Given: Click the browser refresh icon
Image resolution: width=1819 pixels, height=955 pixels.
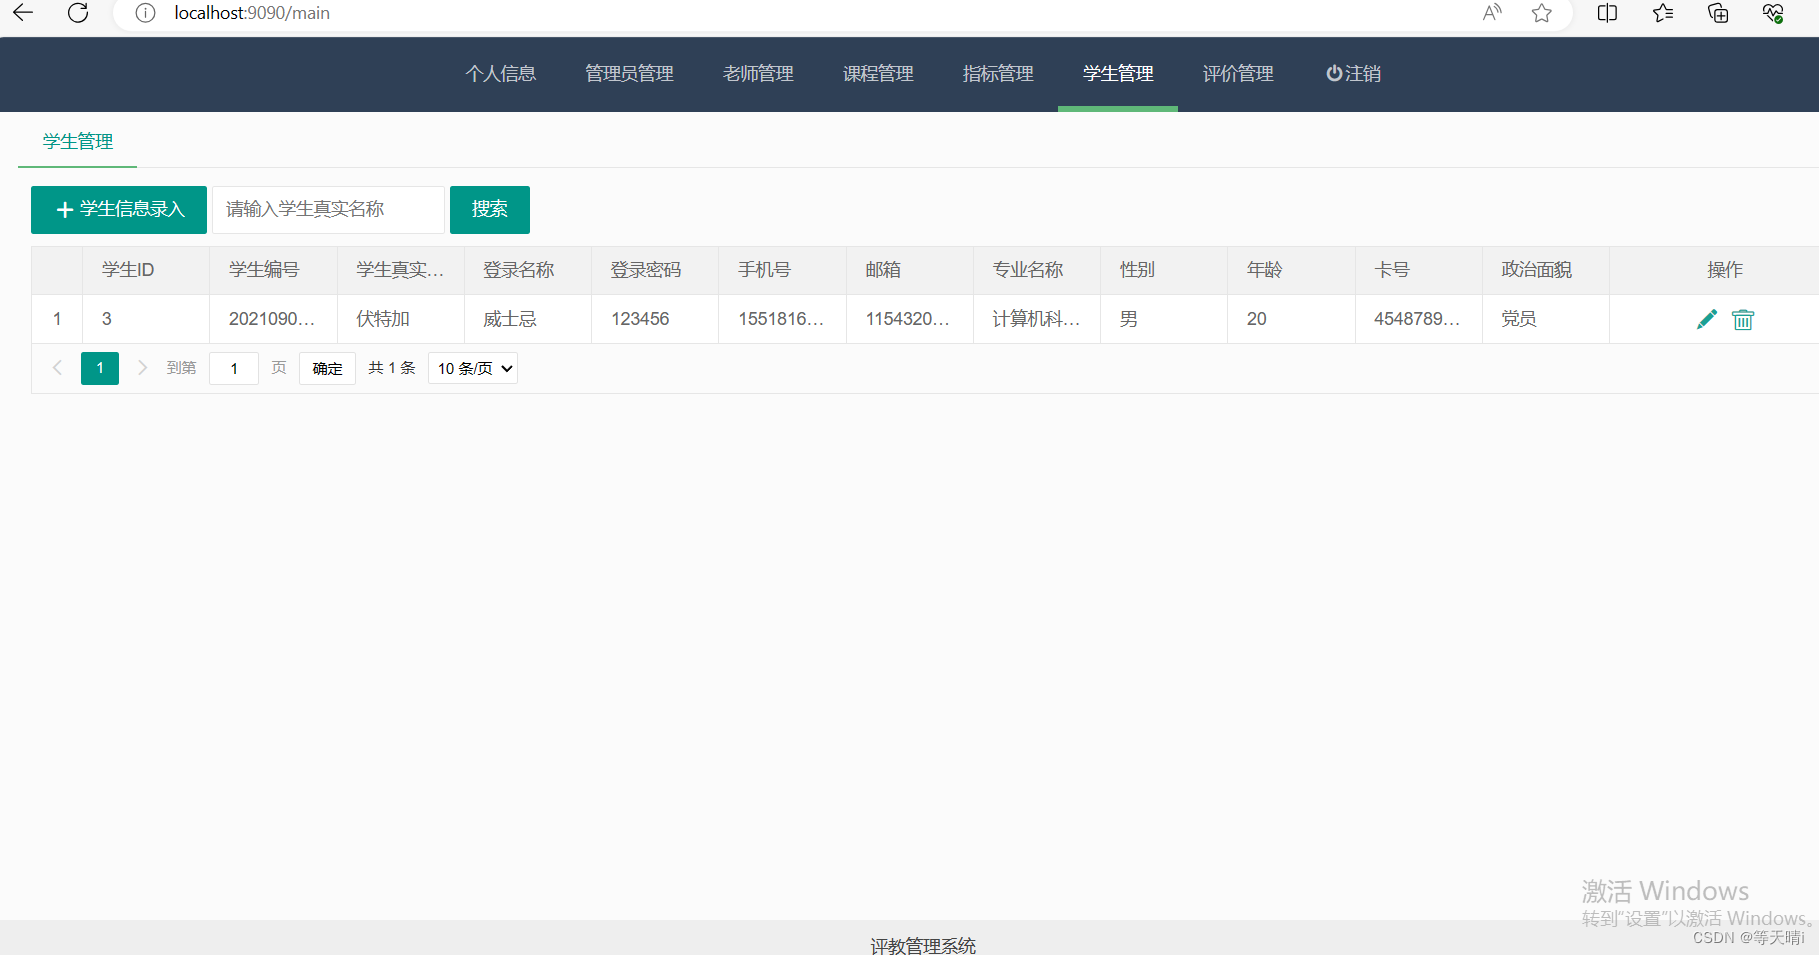Looking at the screenshot, I should coord(77,13).
